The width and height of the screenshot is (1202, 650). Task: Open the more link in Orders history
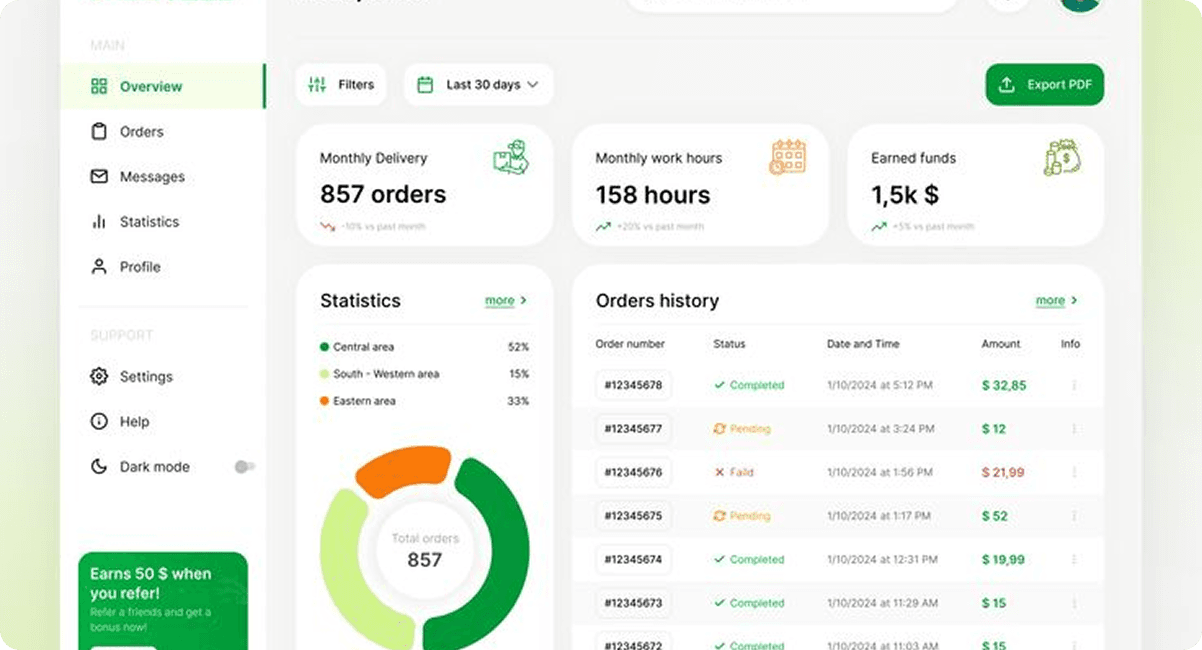[x=1057, y=301]
